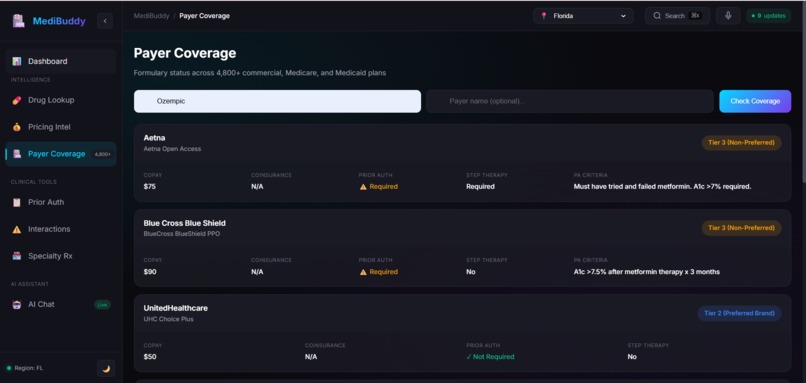Click the Tier 2 (Preferred Brand) badge
Image resolution: width=806 pixels, height=383 pixels.
click(x=739, y=313)
